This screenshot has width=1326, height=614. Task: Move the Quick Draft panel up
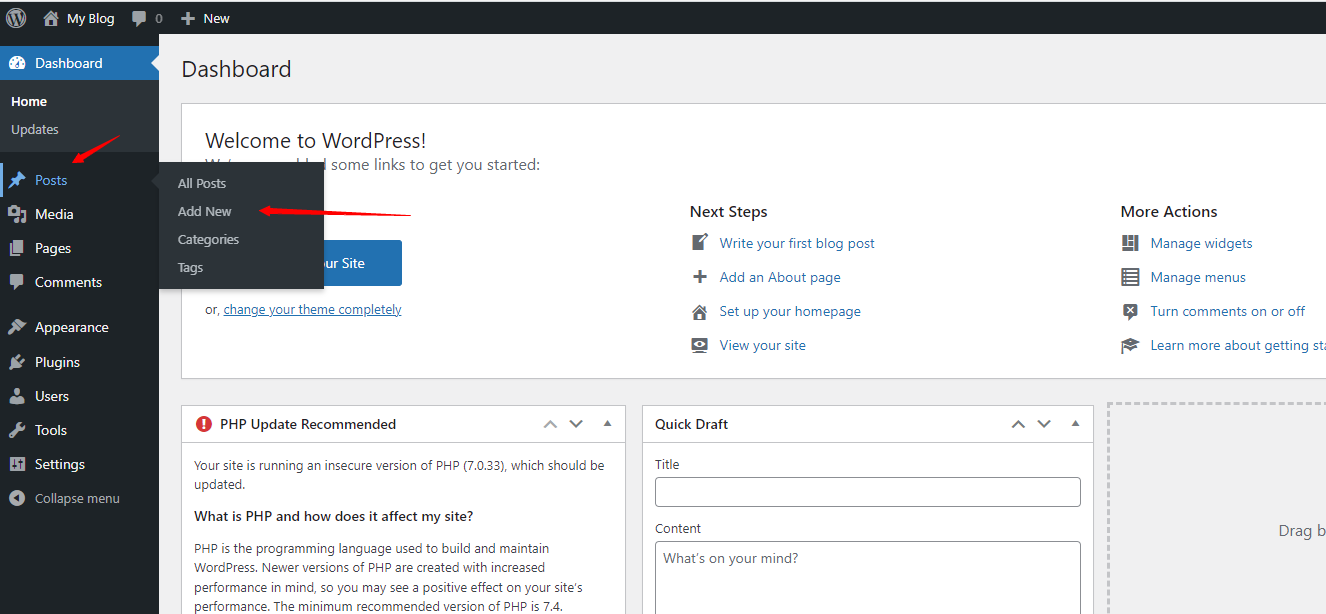coord(1018,424)
